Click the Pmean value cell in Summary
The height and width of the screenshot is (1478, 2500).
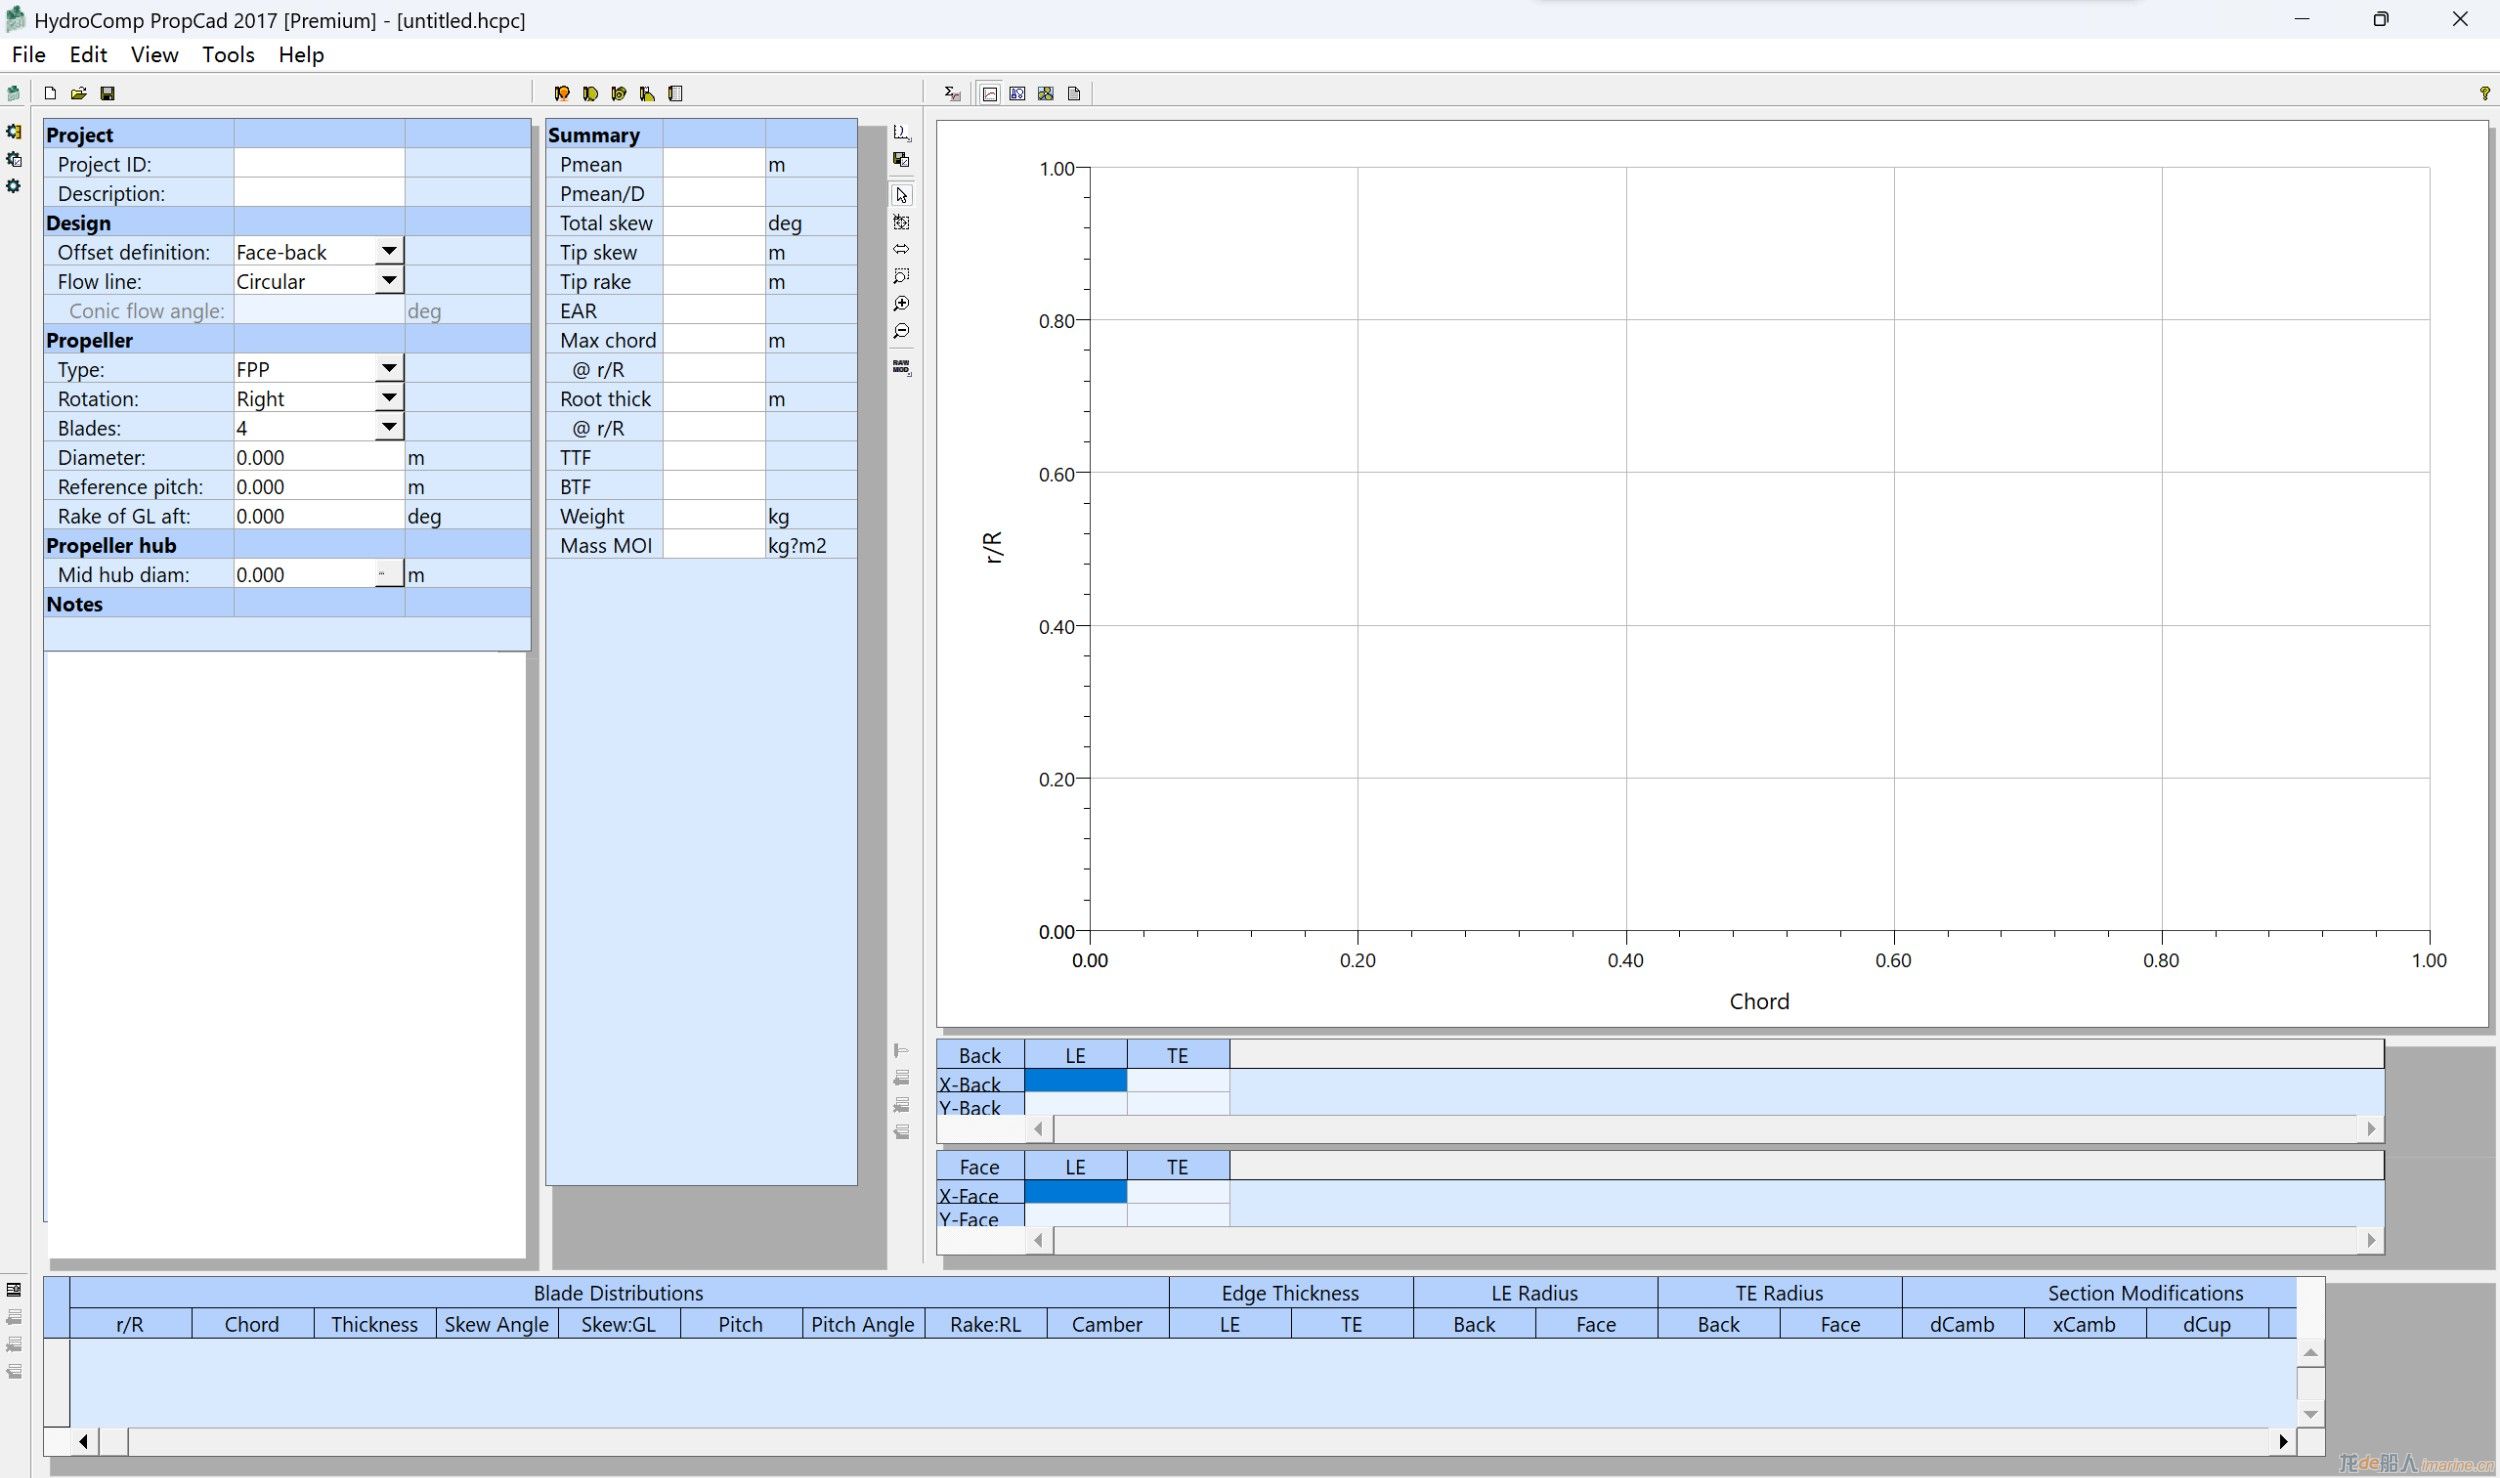[x=714, y=163]
